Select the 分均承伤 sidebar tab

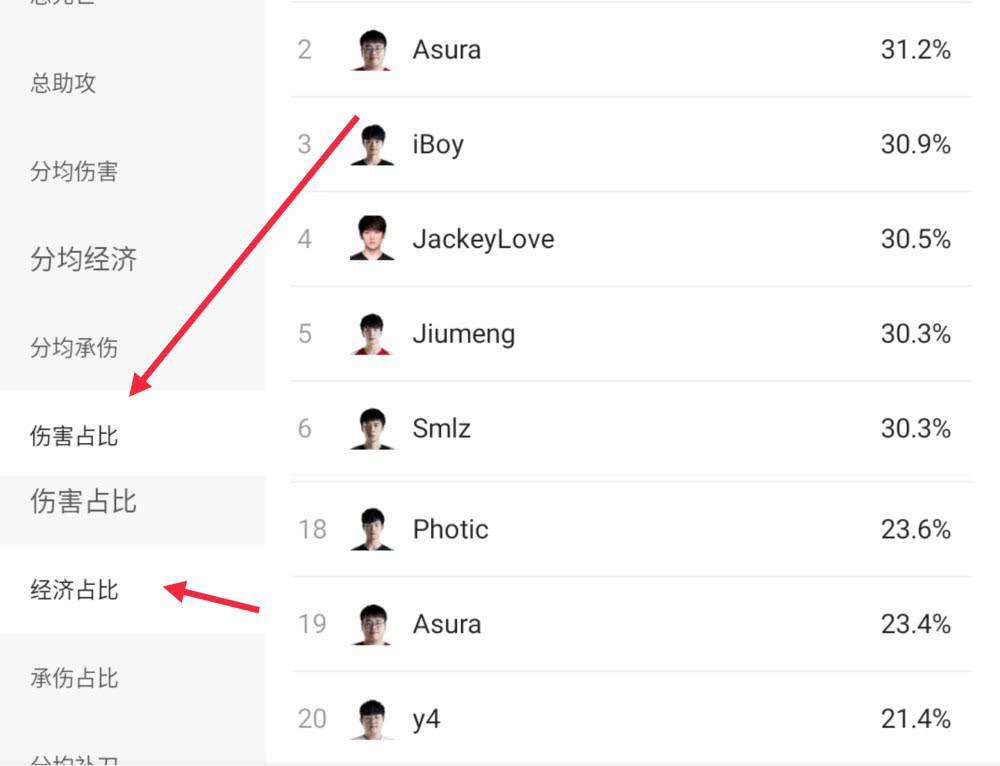74,347
